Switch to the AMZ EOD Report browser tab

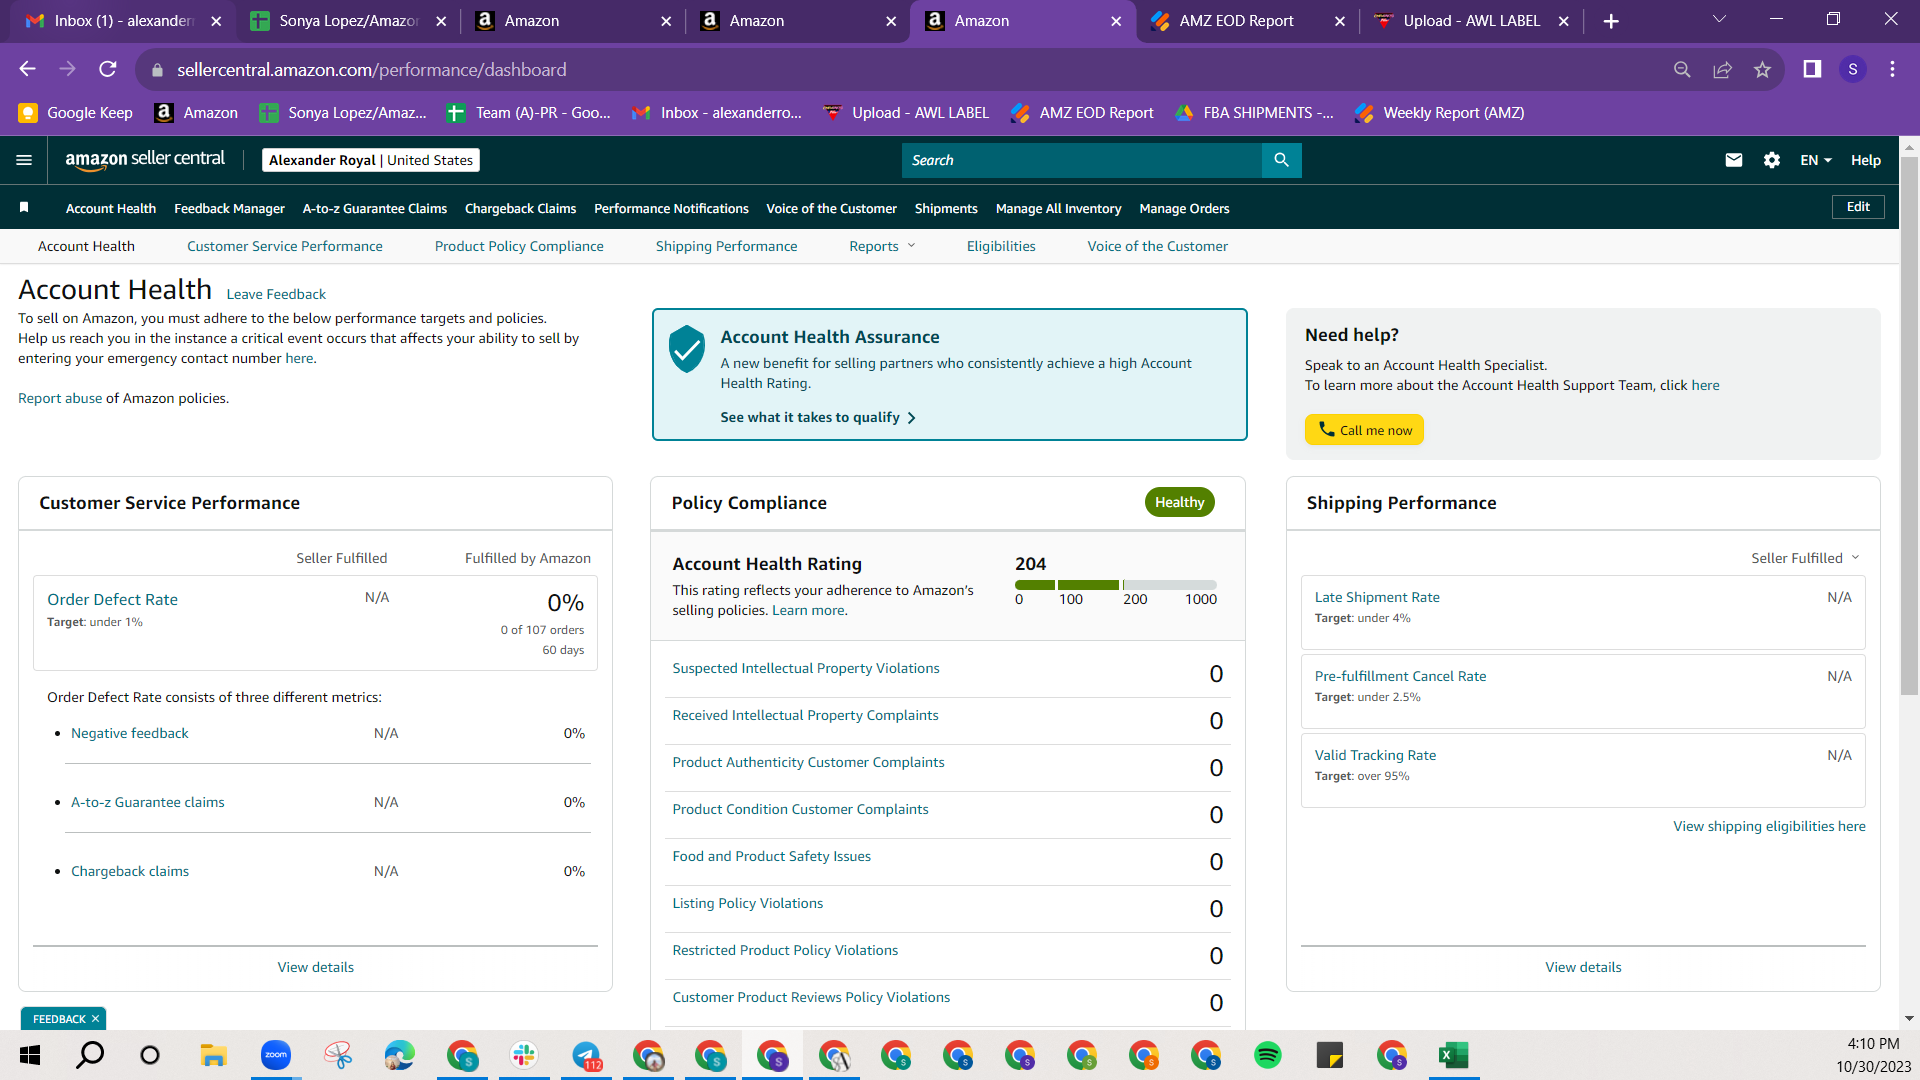pyautogui.click(x=1247, y=21)
